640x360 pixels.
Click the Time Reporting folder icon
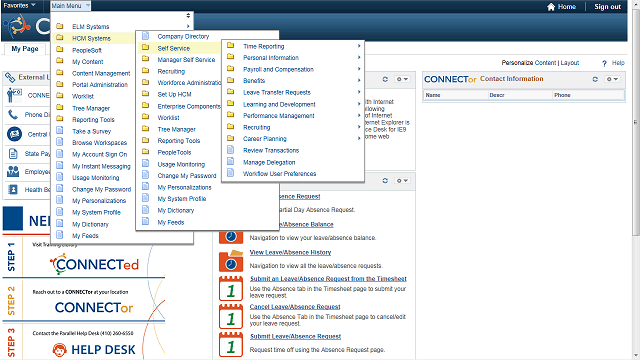[x=231, y=45]
